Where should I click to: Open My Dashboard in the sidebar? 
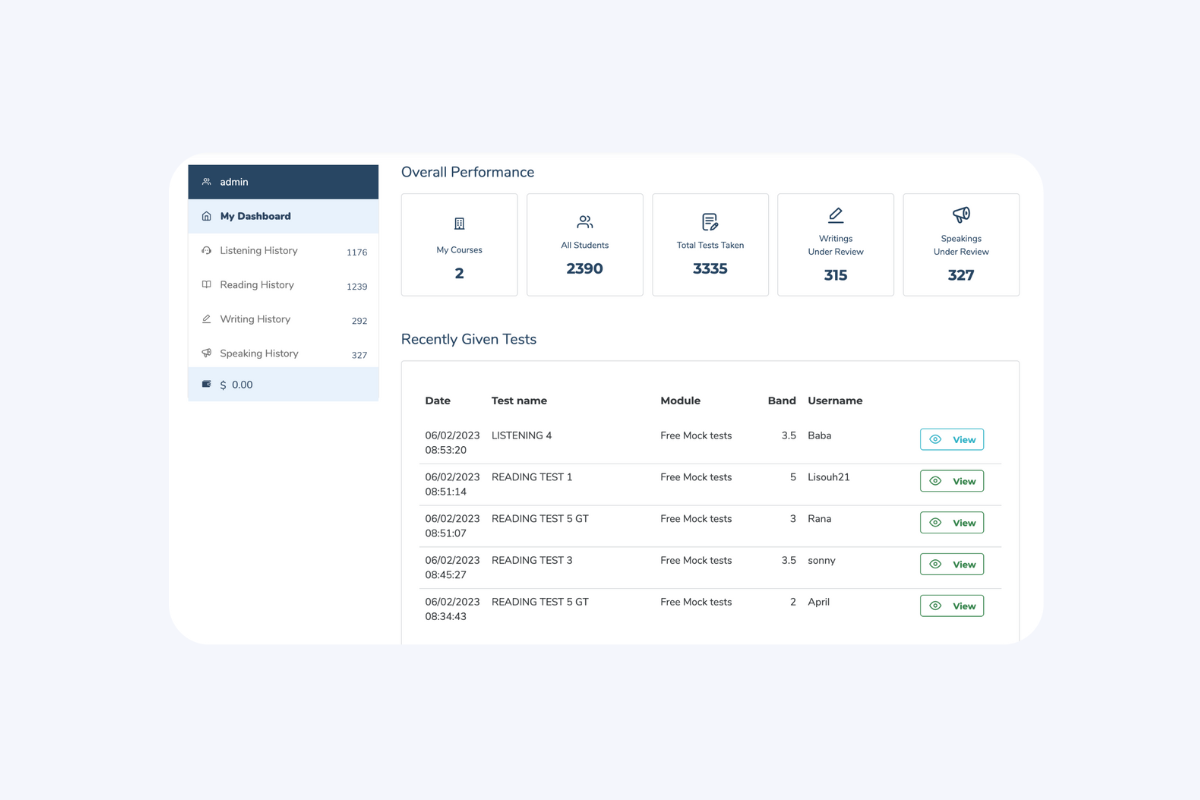[255, 216]
